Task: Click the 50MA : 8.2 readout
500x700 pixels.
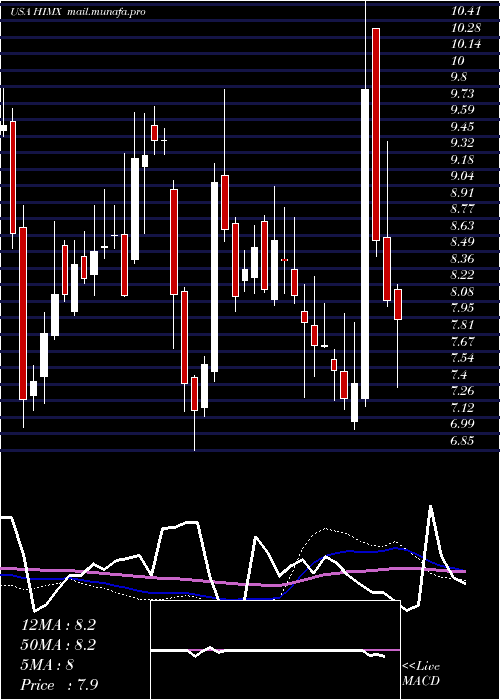Action: pos(58,645)
